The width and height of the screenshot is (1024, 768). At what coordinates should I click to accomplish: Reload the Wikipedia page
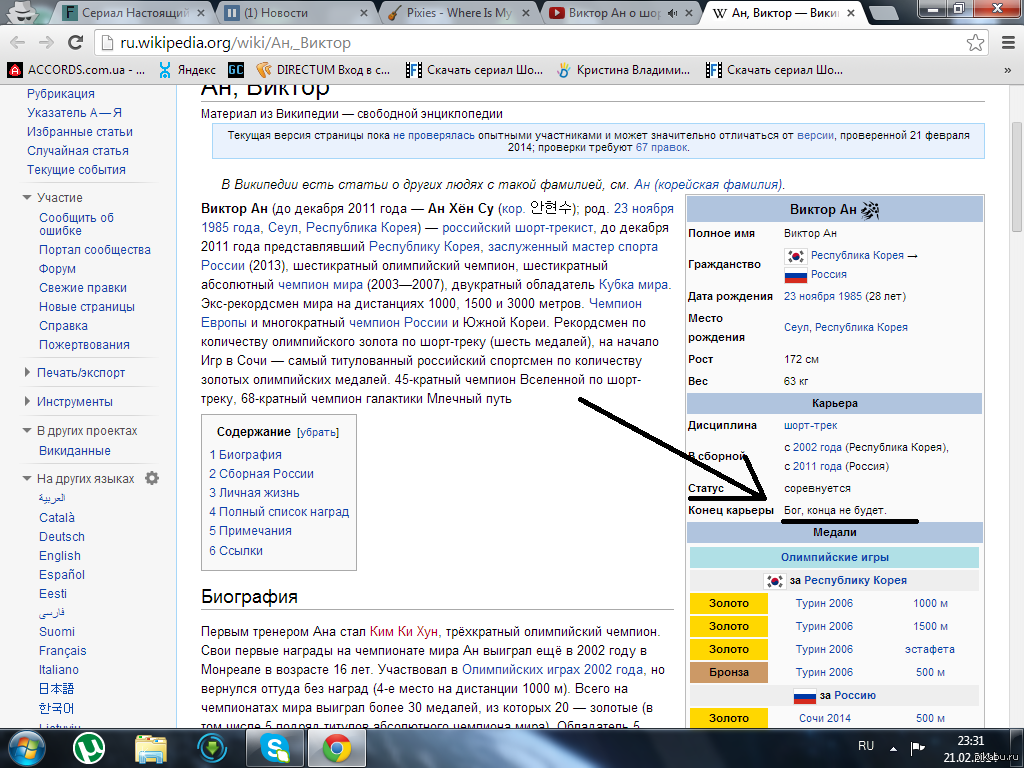point(76,43)
